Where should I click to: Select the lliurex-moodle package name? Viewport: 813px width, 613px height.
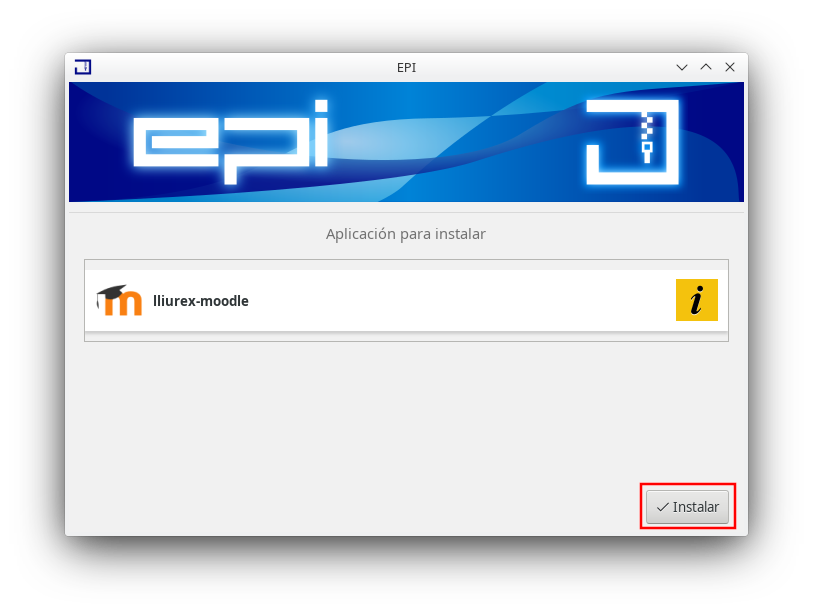pos(201,301)
